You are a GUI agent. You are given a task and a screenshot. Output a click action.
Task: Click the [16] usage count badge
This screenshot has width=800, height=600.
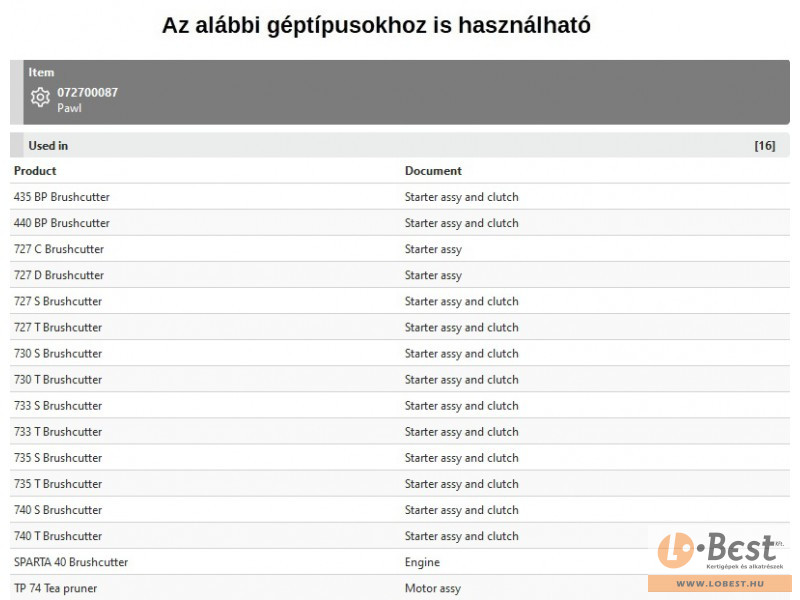pos(764,146)
